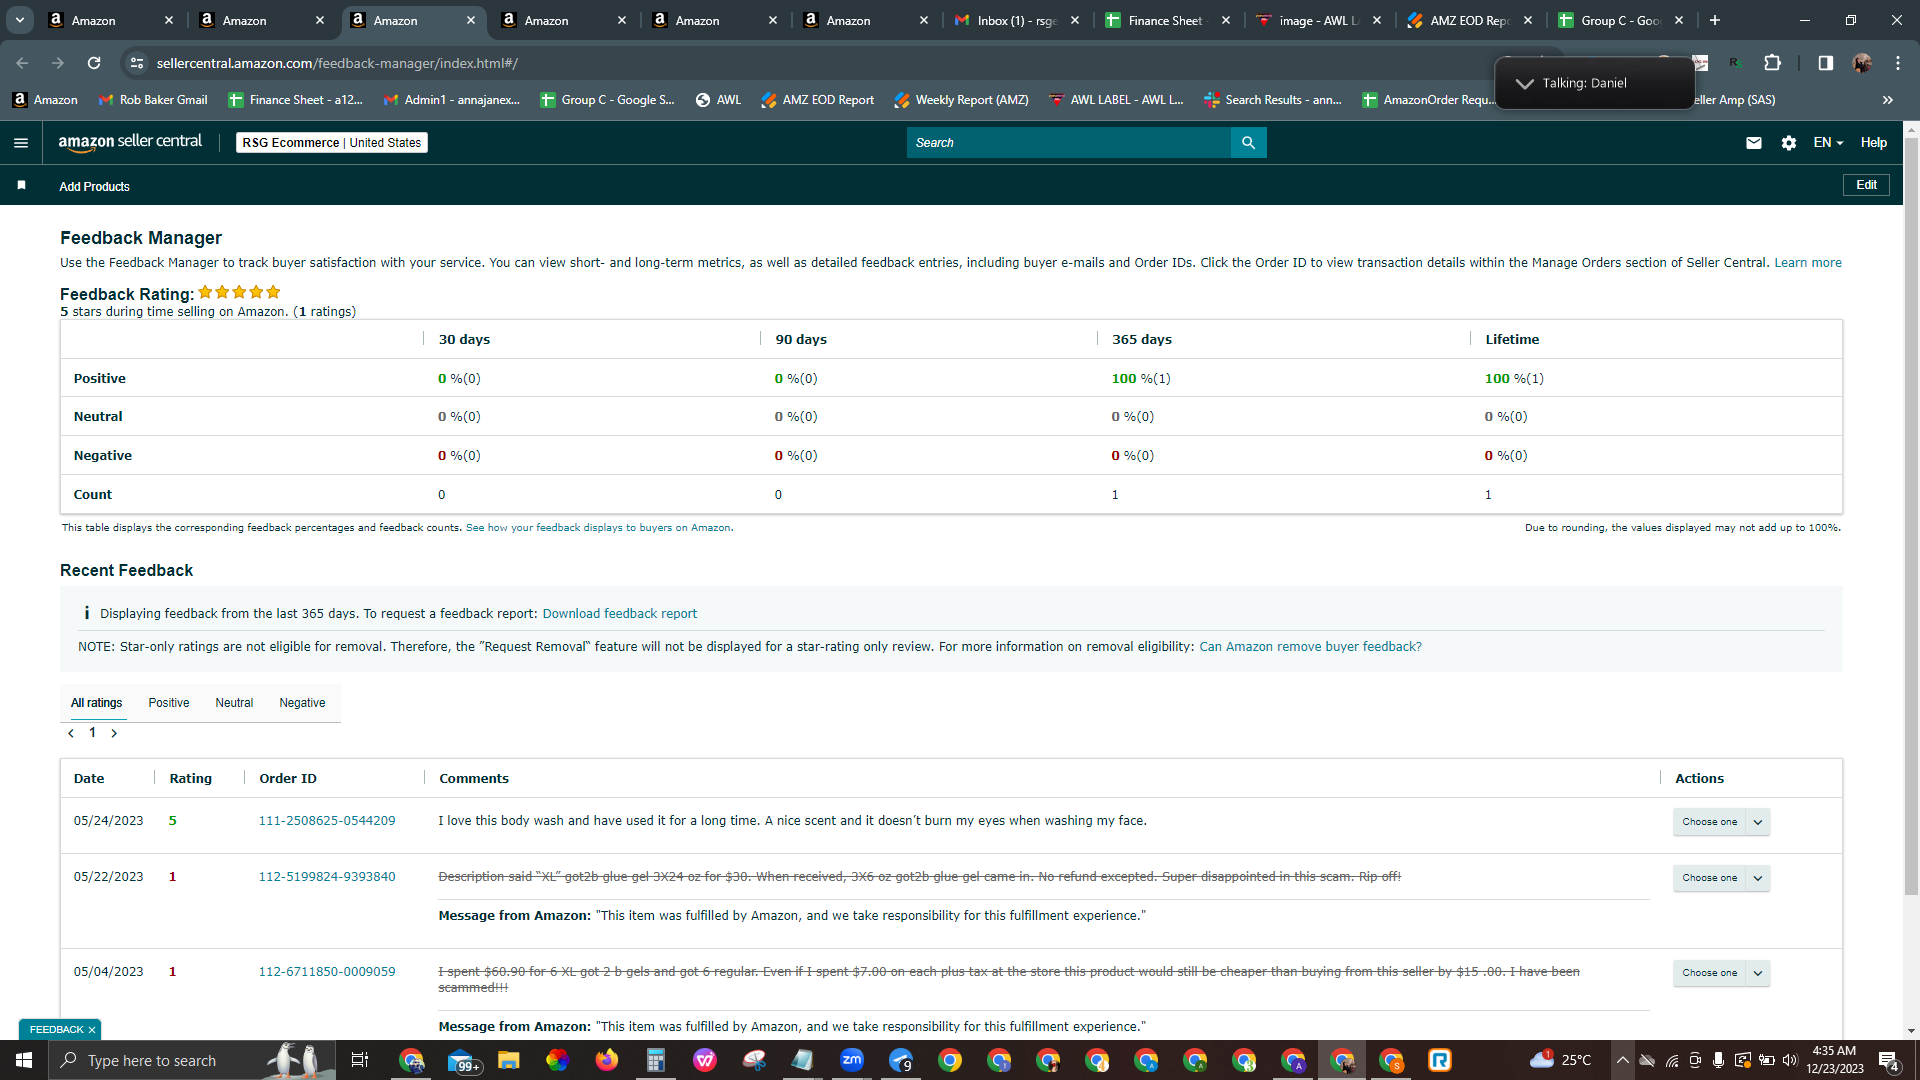The width and height of the screenshot is (1920, 1080).
Task: Open order 112-5199824-9393840
Action: click(327, 877)
